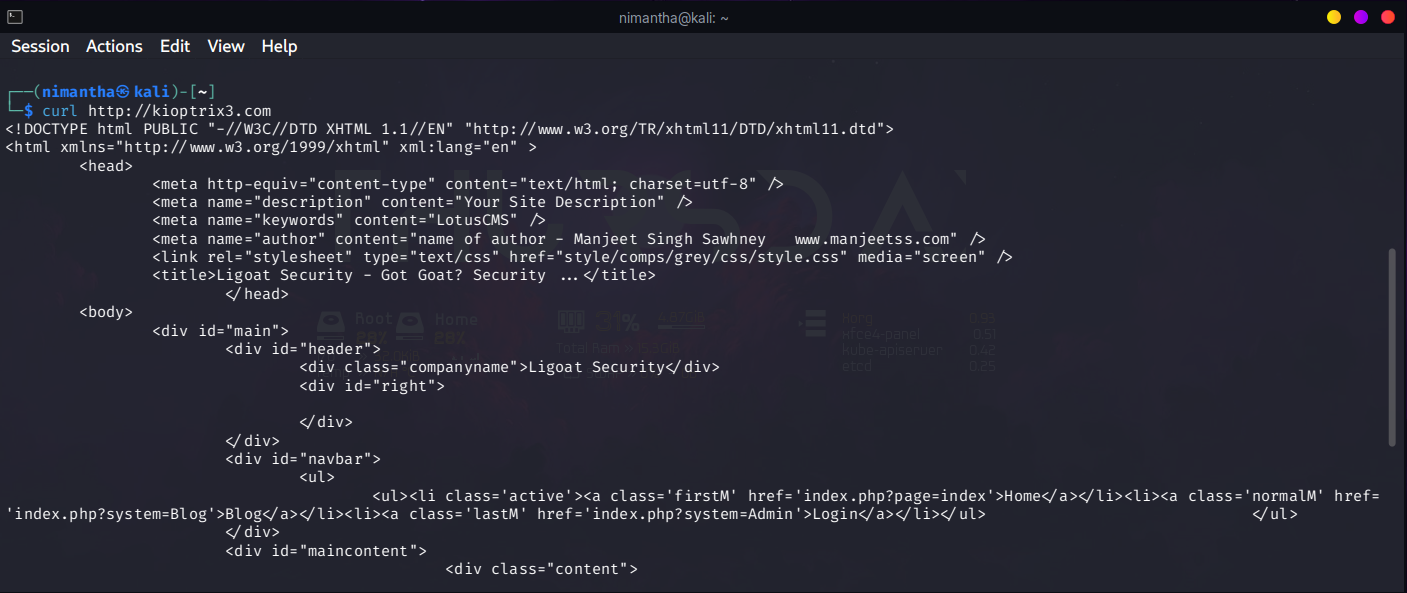Click the terminal icon in the title bar
Image resolution: width=1407 pixels, height=593 pixels.
(x=14, y=16)
